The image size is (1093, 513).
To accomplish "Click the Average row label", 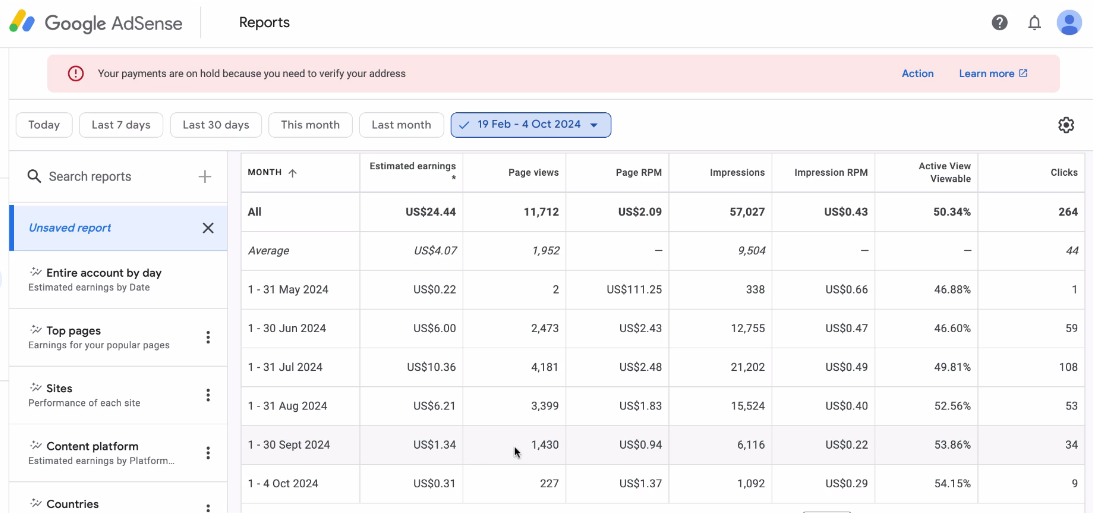I will 268,251.
